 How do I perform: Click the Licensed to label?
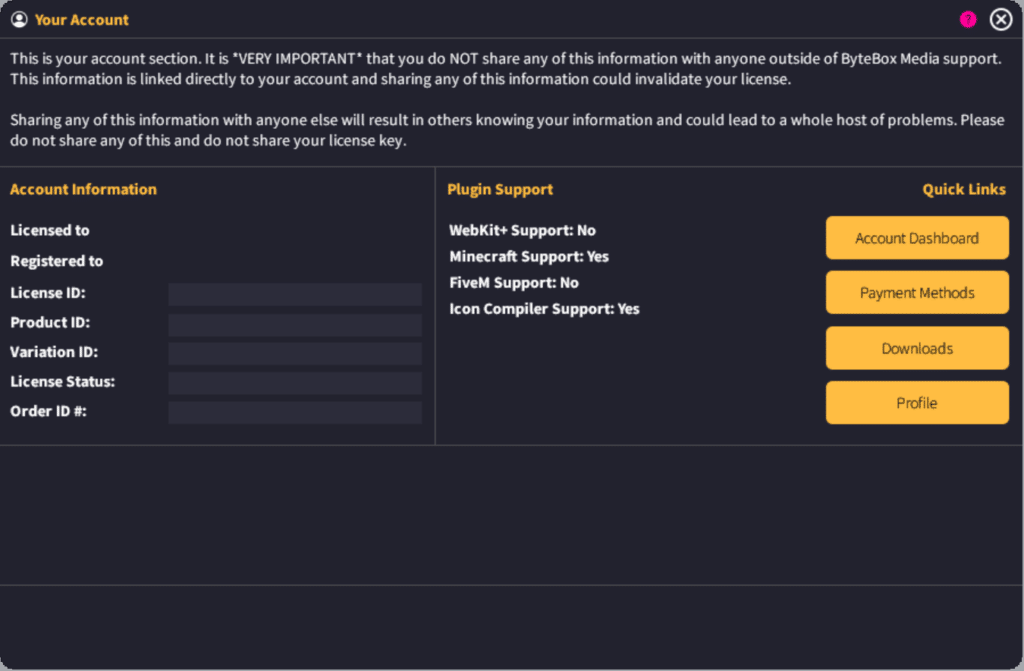point(49,230)
